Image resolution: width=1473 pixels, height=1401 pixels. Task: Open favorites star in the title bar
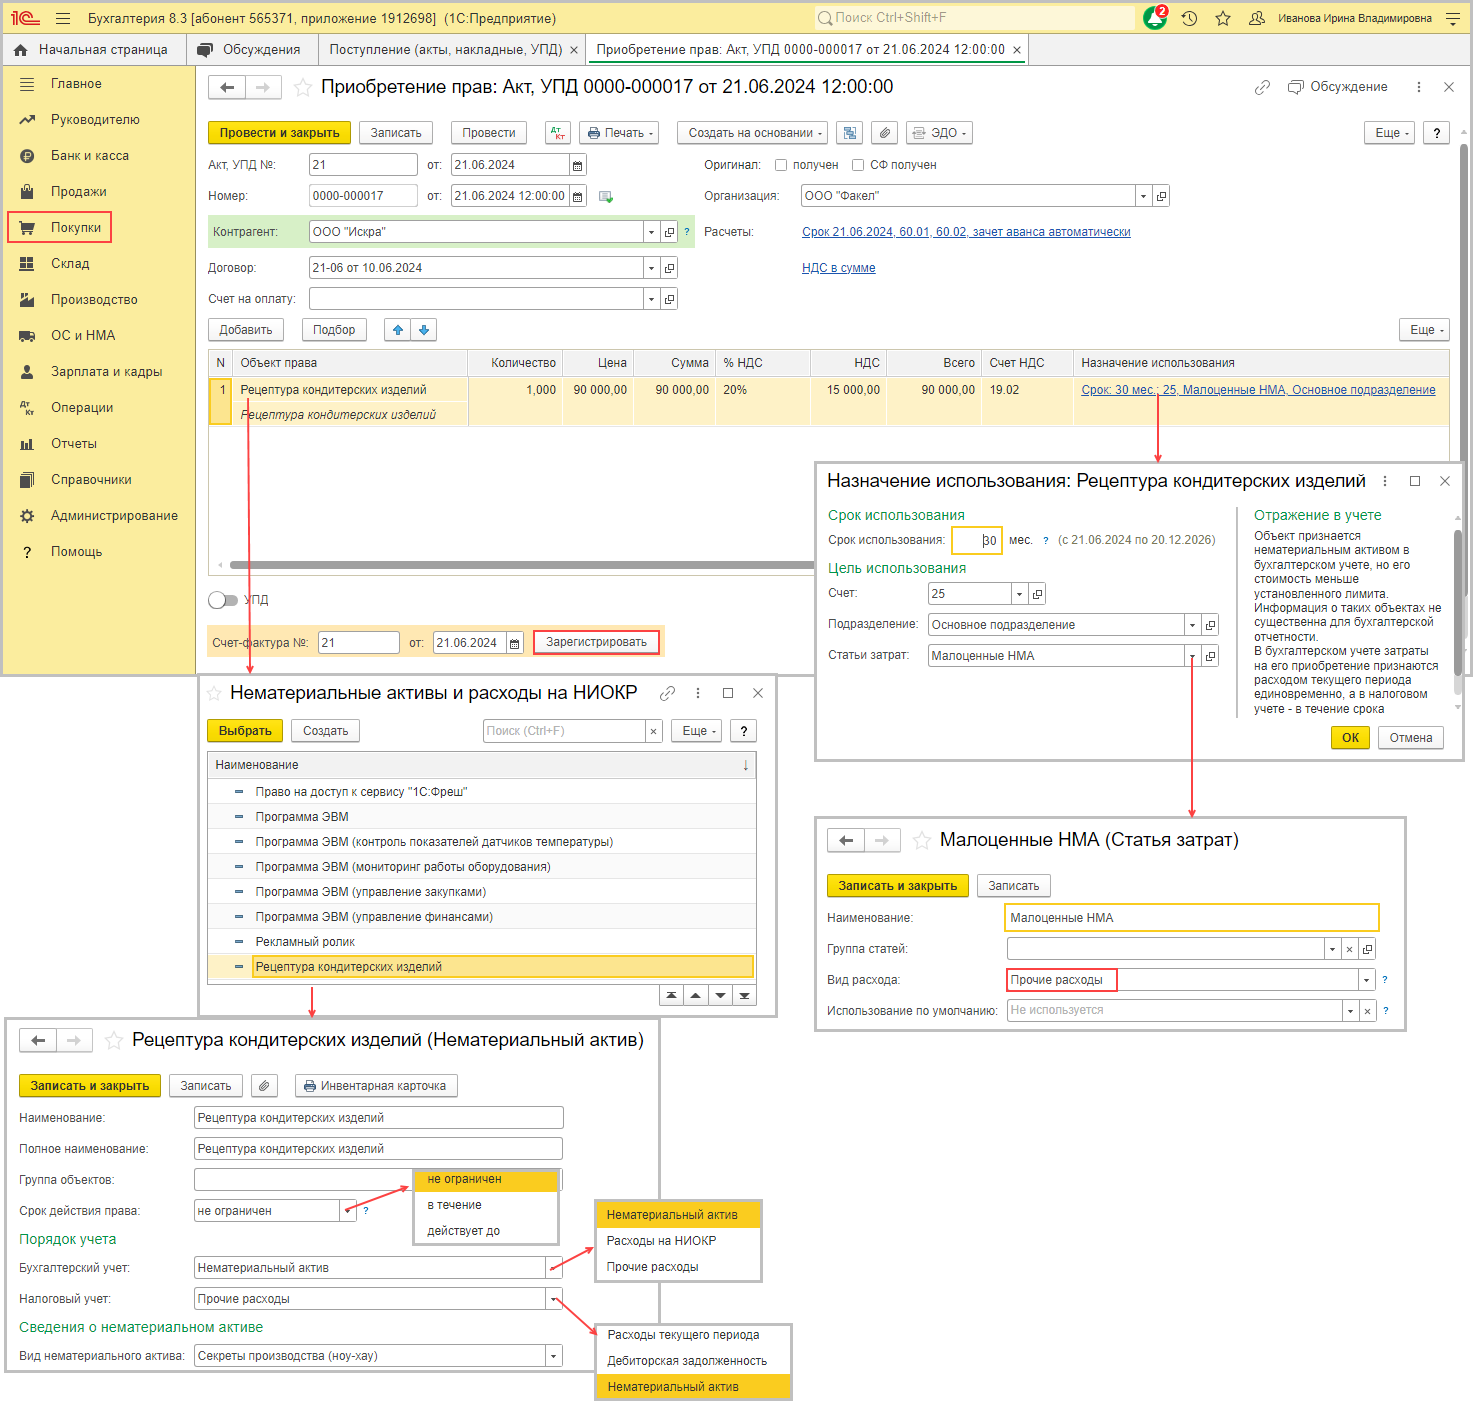point(1223,18)
